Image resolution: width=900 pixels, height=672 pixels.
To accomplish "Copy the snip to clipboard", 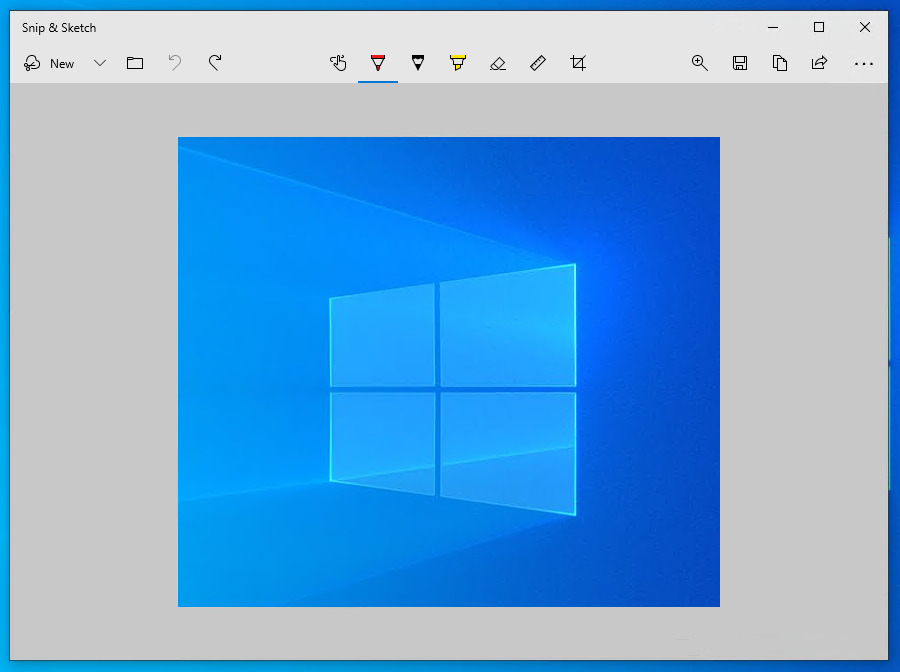I will click(x=779, y=63).
